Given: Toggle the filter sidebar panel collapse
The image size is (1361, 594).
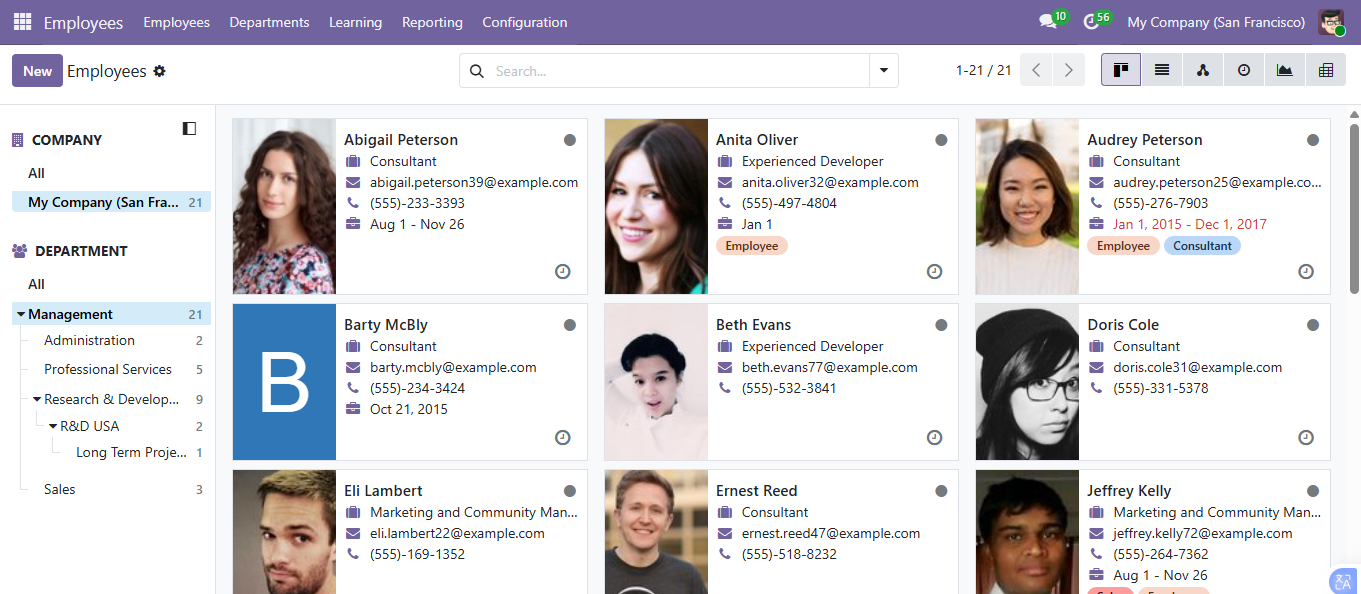Looking at the screenshot, I should (189, 128).
